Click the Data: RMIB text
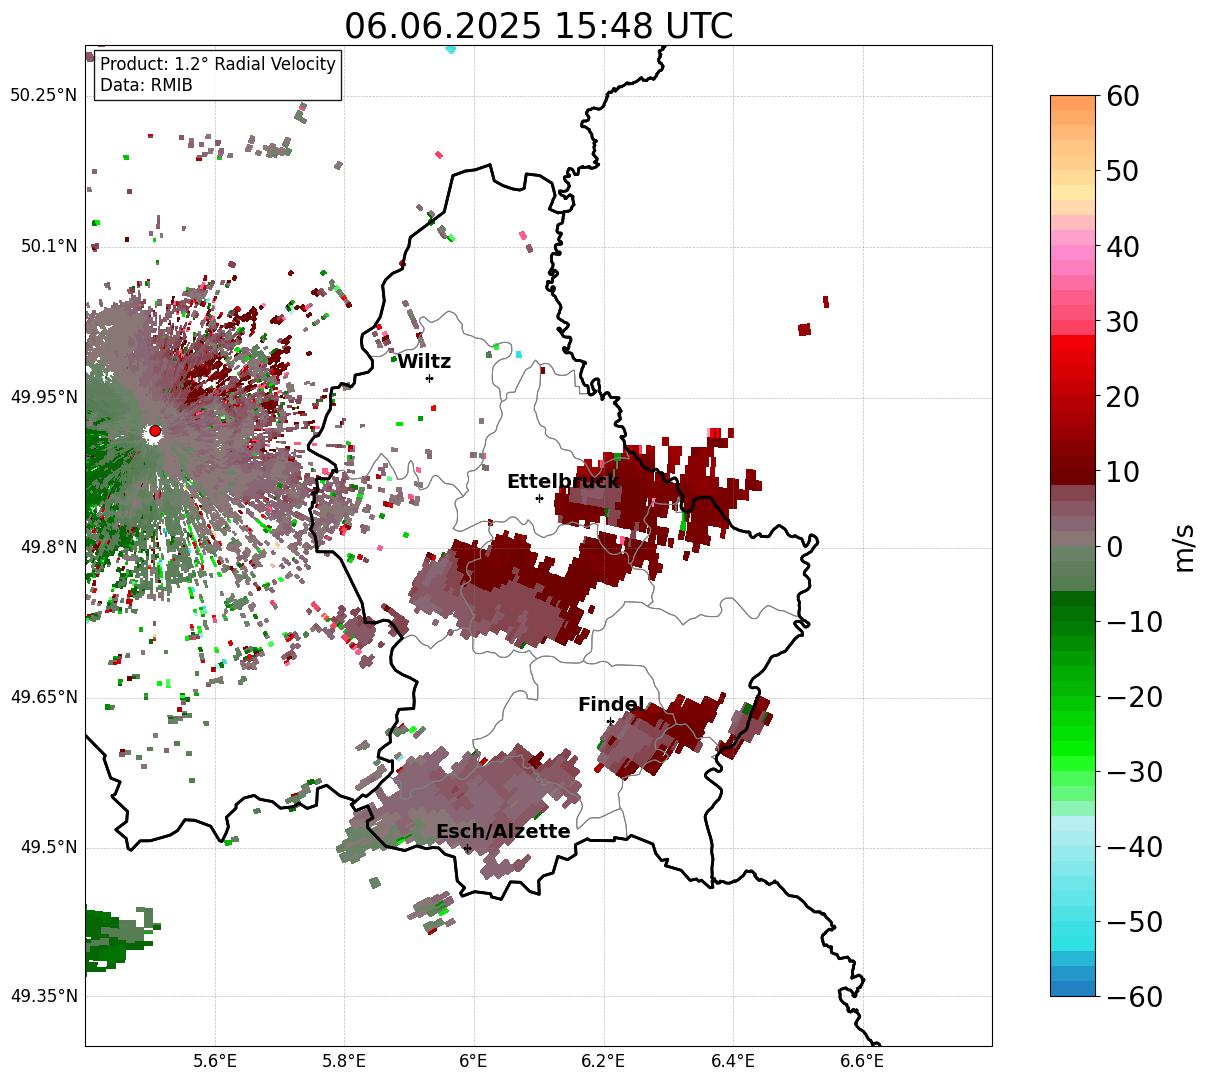 click(x=146, y=86)
